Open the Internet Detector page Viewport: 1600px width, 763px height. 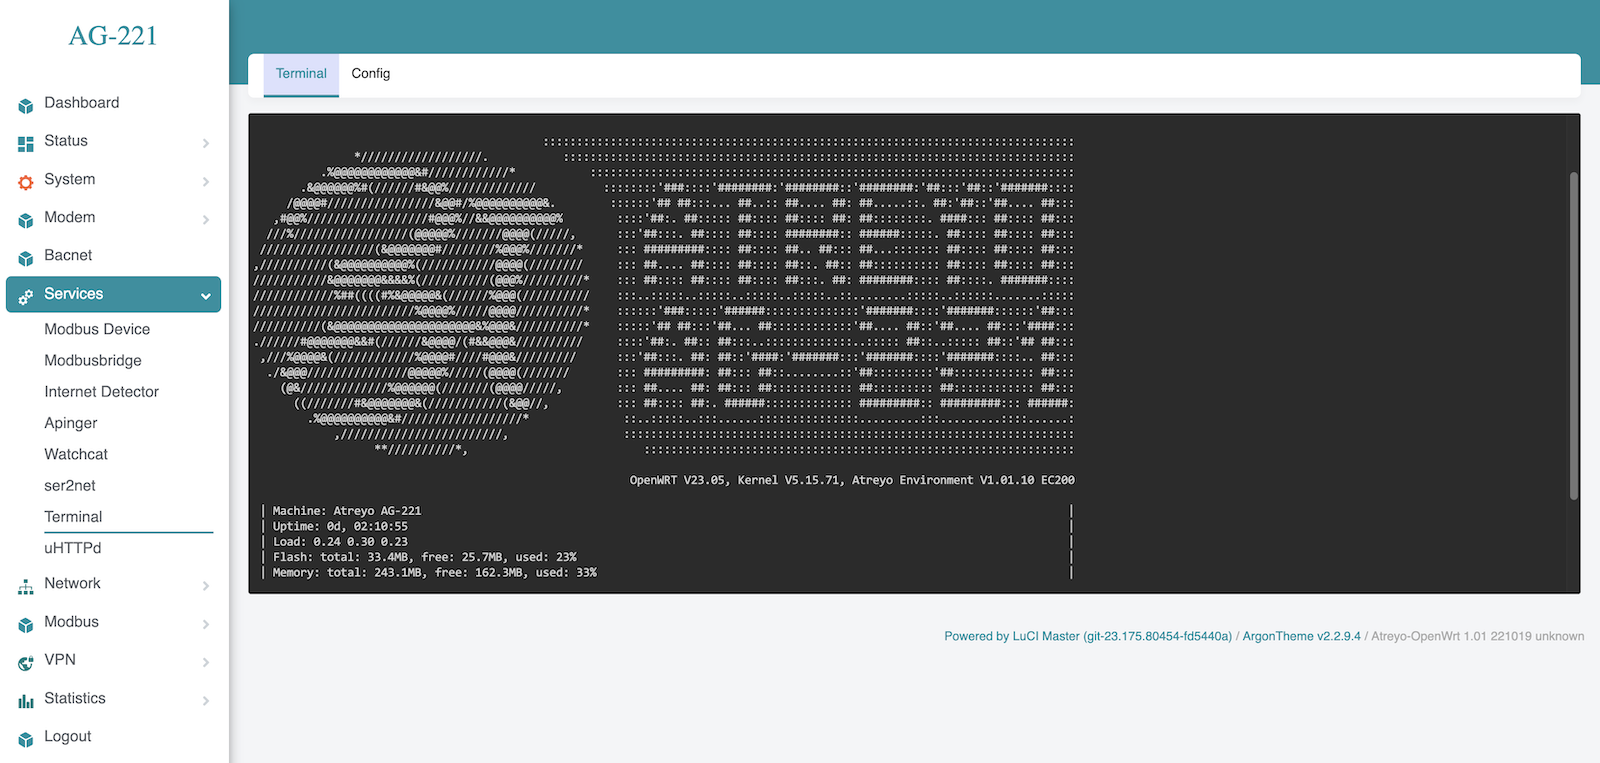pos(101,392)
